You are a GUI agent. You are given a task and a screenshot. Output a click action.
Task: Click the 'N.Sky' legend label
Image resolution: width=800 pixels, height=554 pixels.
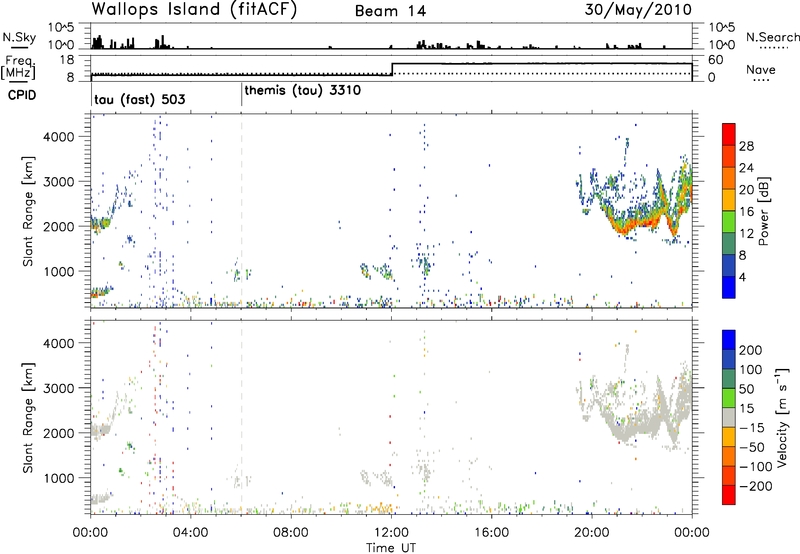pyautogui.click(x=19, y=37)
